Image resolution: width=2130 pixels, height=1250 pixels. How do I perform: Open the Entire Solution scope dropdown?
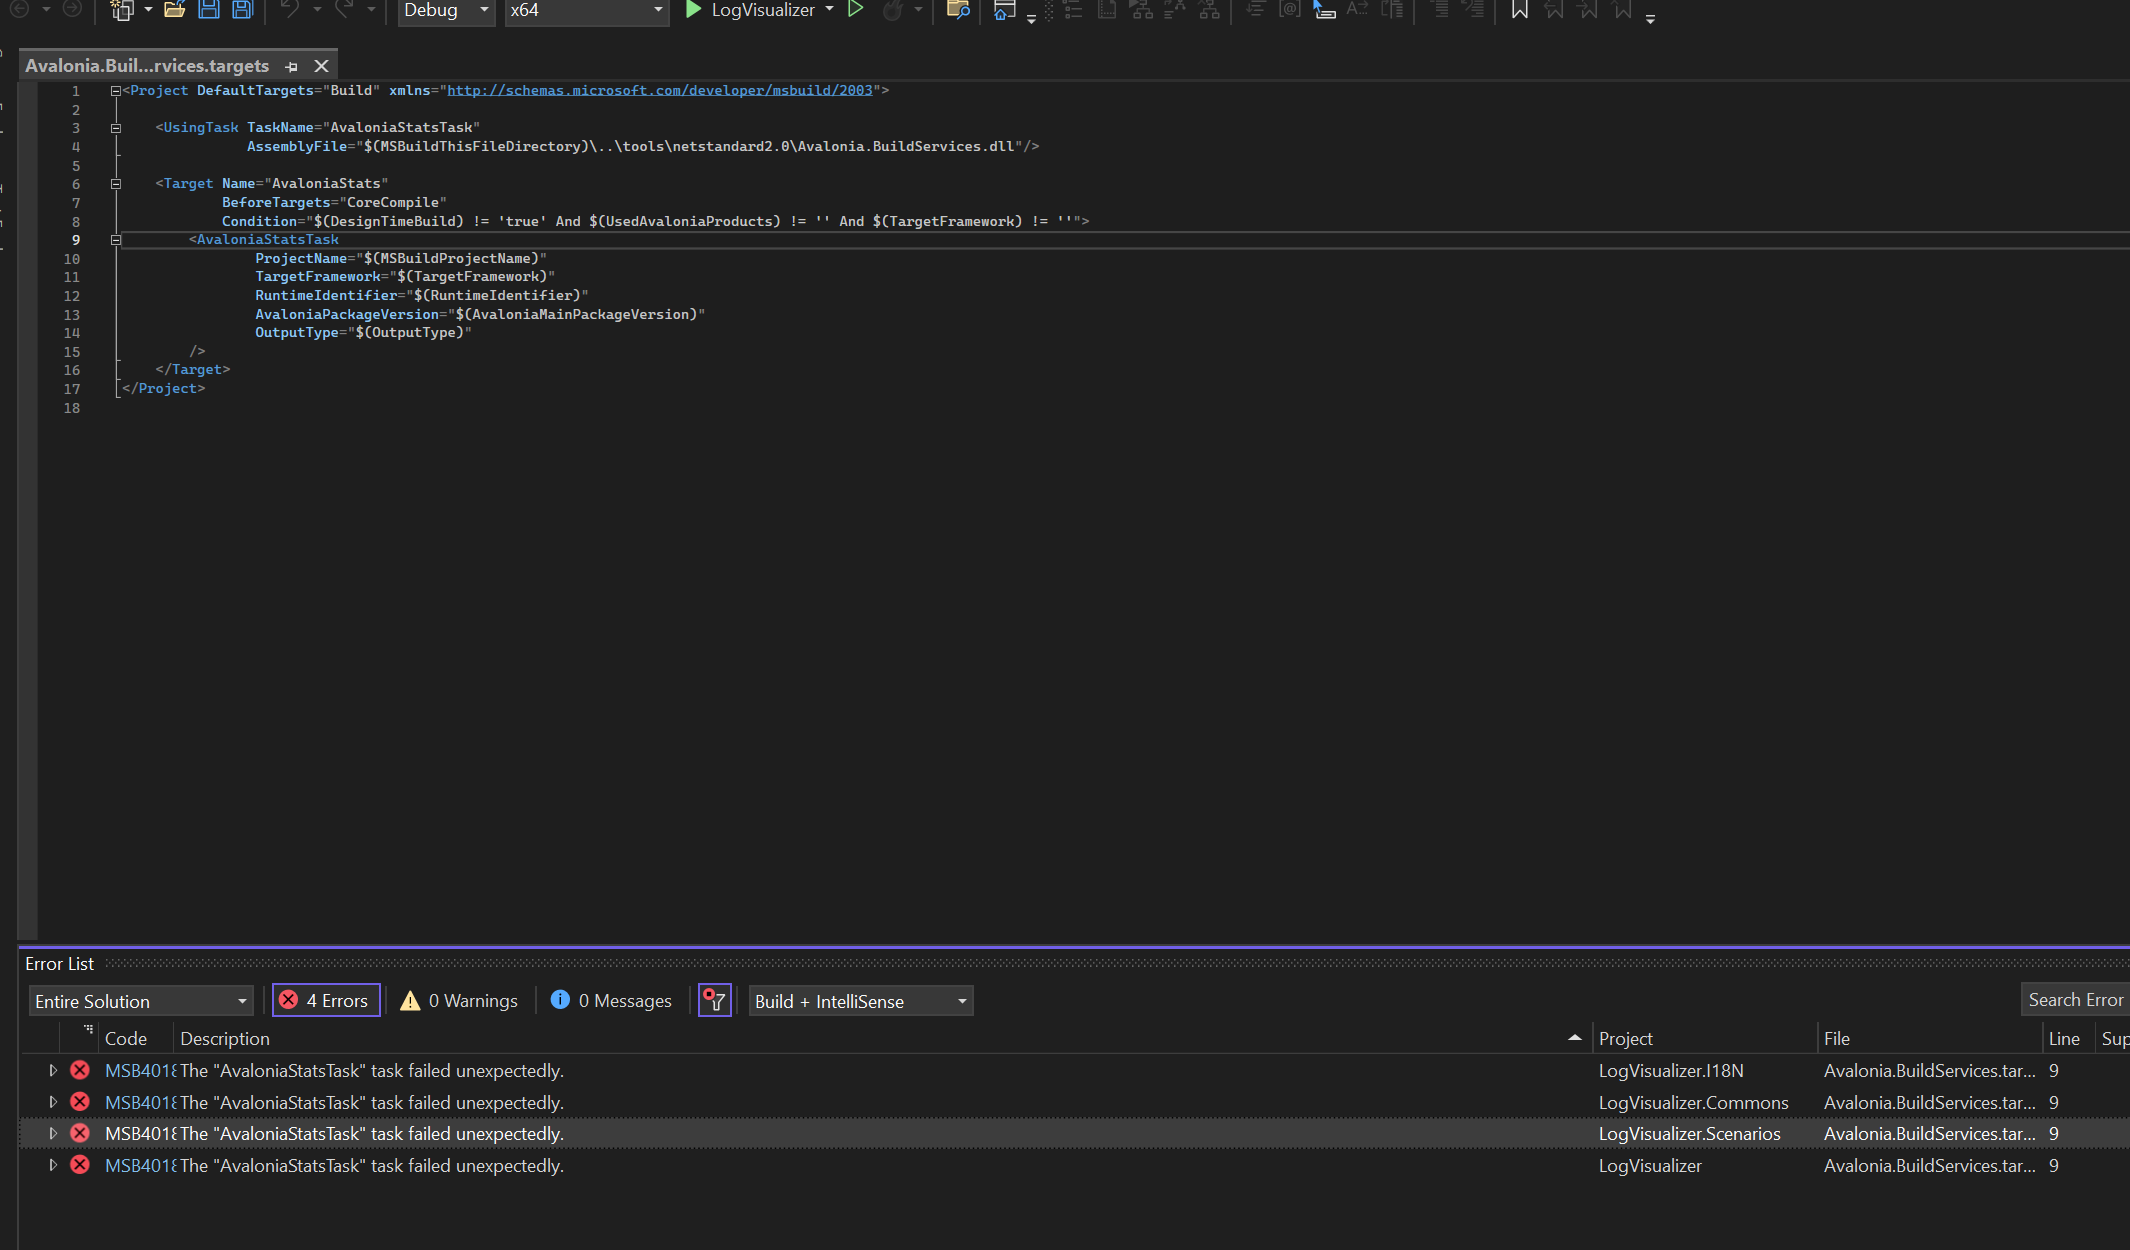140,1000
